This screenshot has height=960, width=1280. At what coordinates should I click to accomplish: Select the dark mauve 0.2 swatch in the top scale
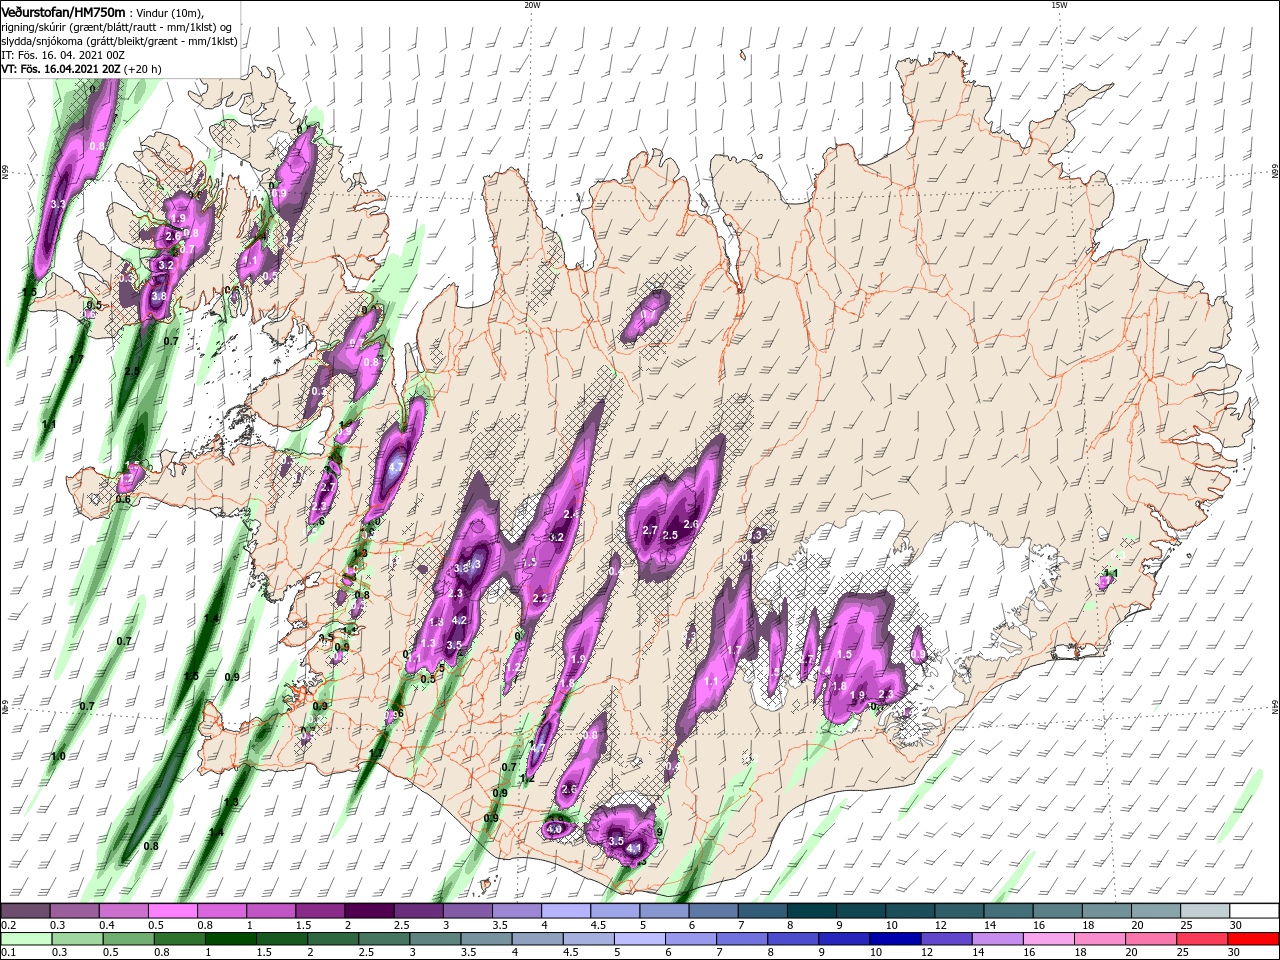click(x=25, y=911)
